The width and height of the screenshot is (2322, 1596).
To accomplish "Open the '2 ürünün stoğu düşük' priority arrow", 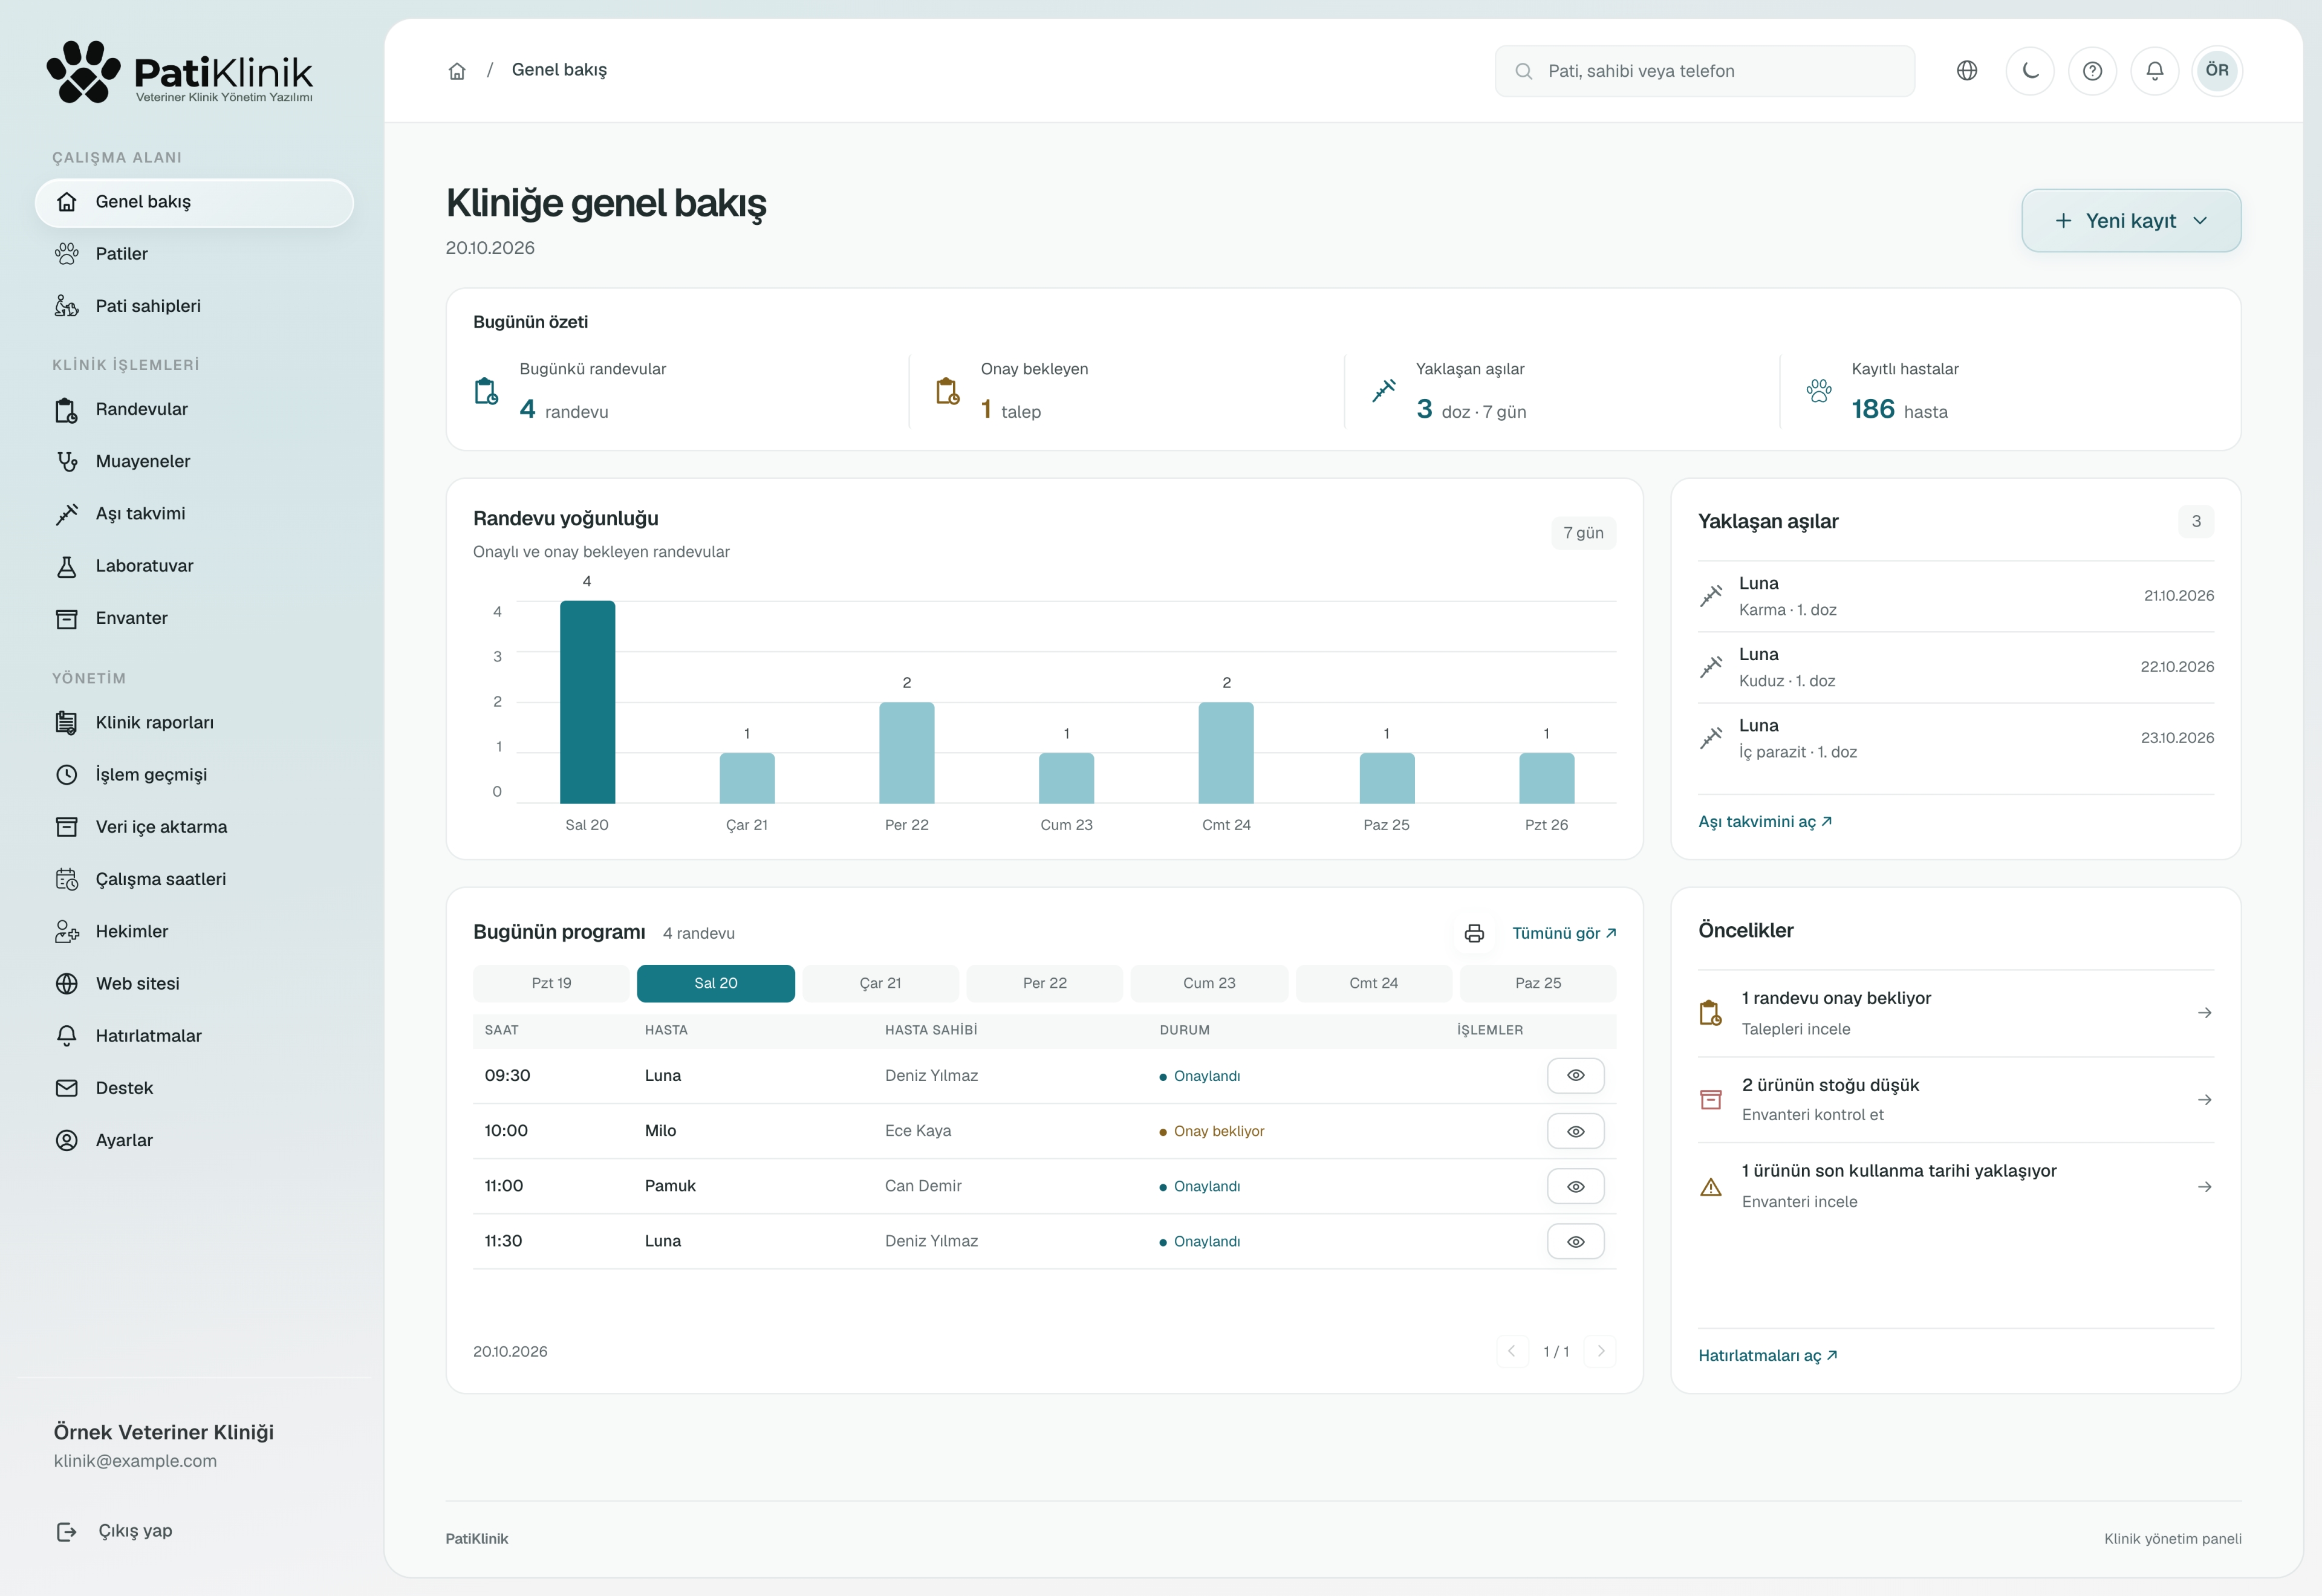I will tap(2204, 1100).
